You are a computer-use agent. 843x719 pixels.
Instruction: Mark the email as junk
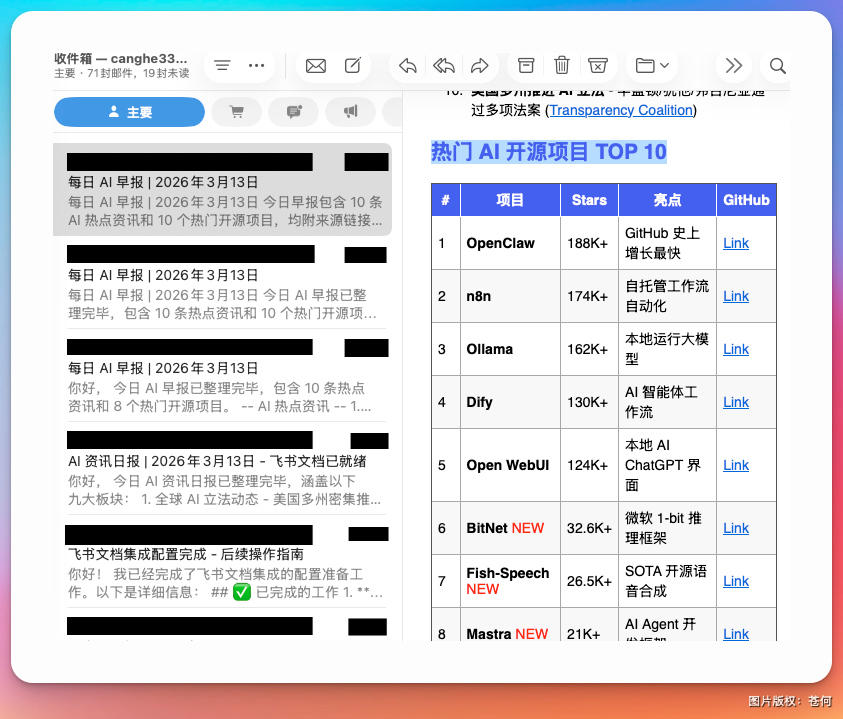(x=598, y=66)
